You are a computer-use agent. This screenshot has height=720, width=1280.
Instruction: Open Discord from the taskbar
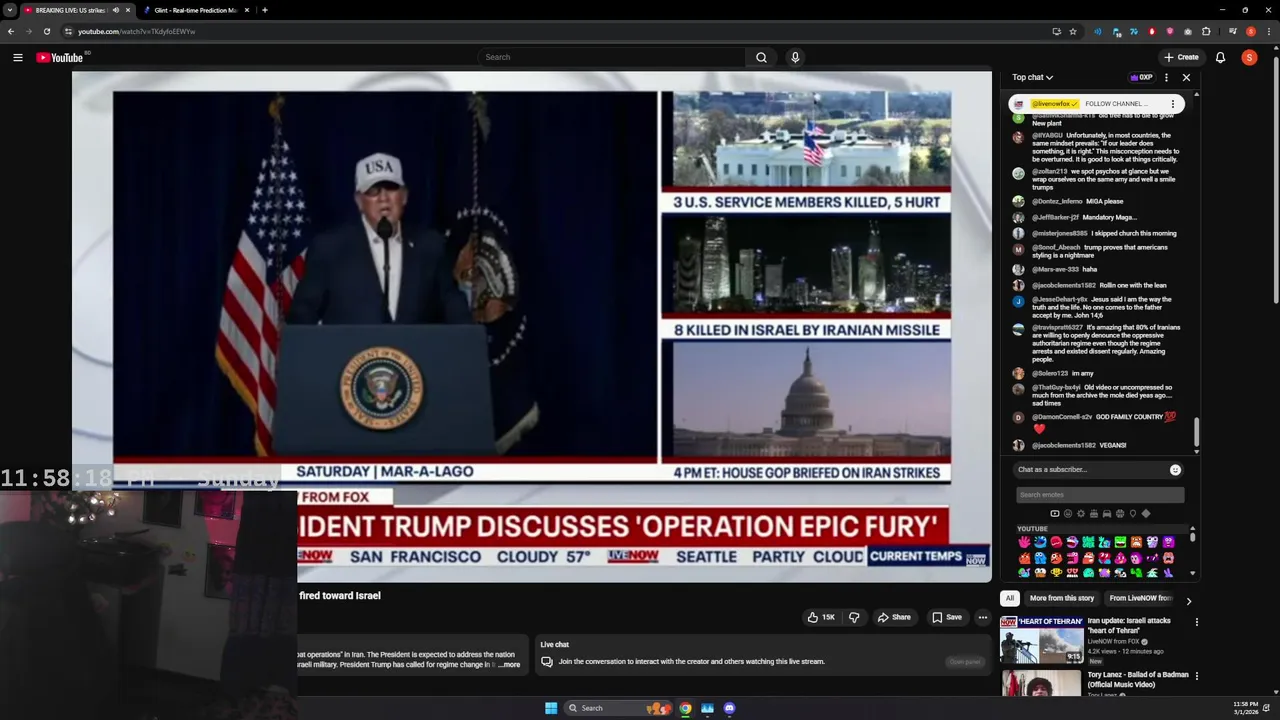pos(729,708)
